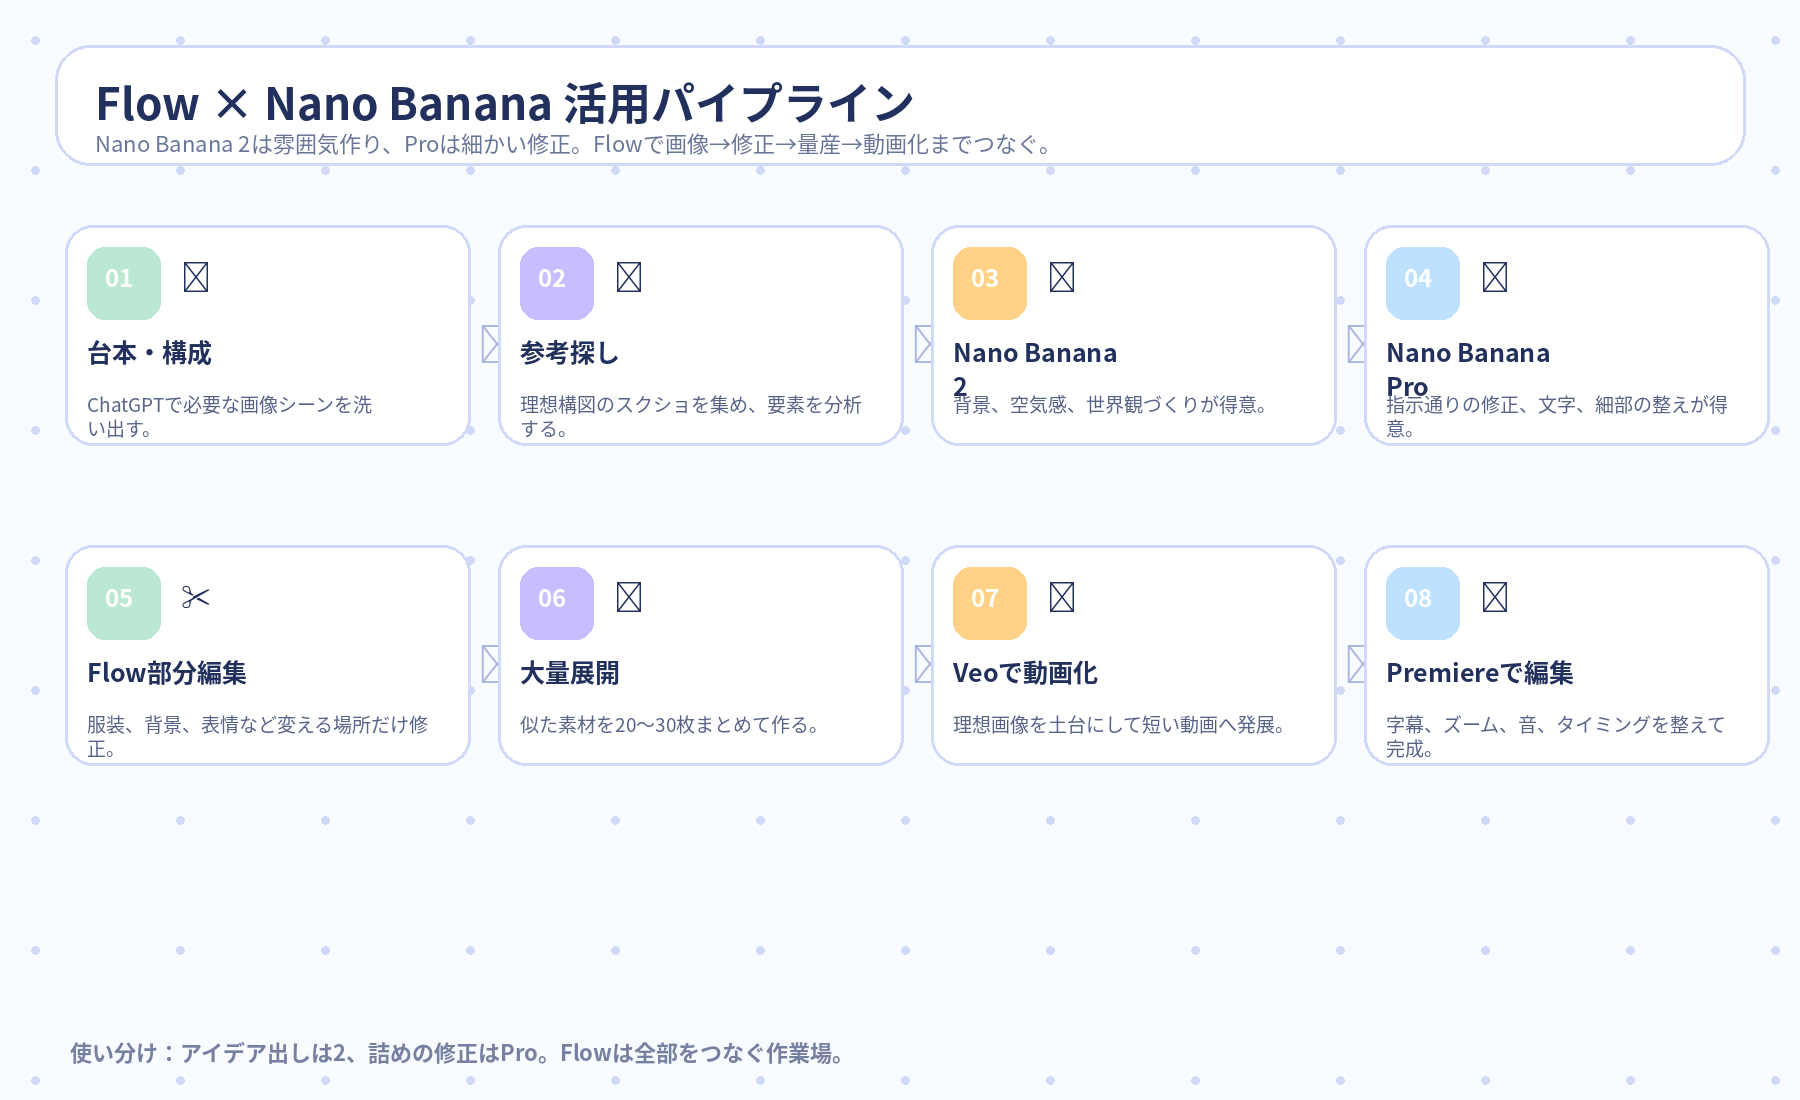
Task: Click the 台本・構成 card title
Action: (149, 353)
